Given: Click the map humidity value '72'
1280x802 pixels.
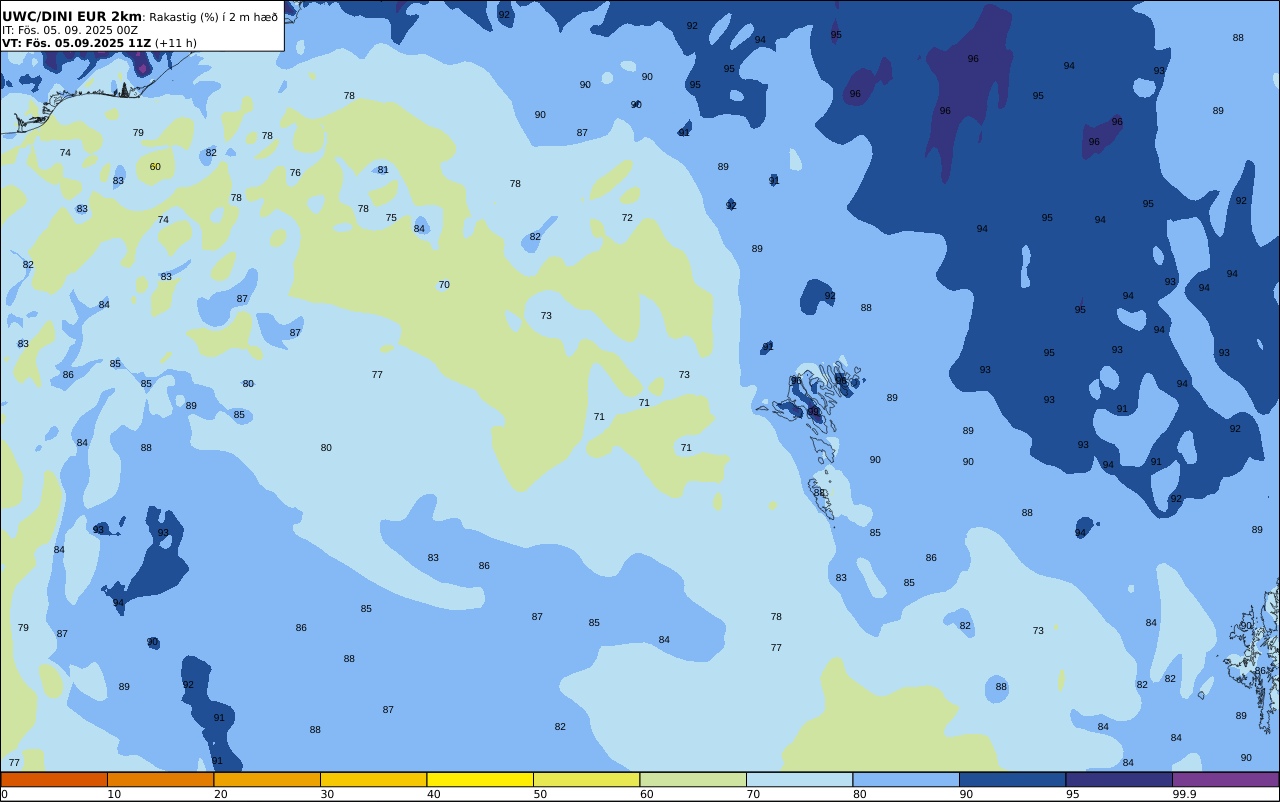Looking at the screenshot, I should pos(627,218).
